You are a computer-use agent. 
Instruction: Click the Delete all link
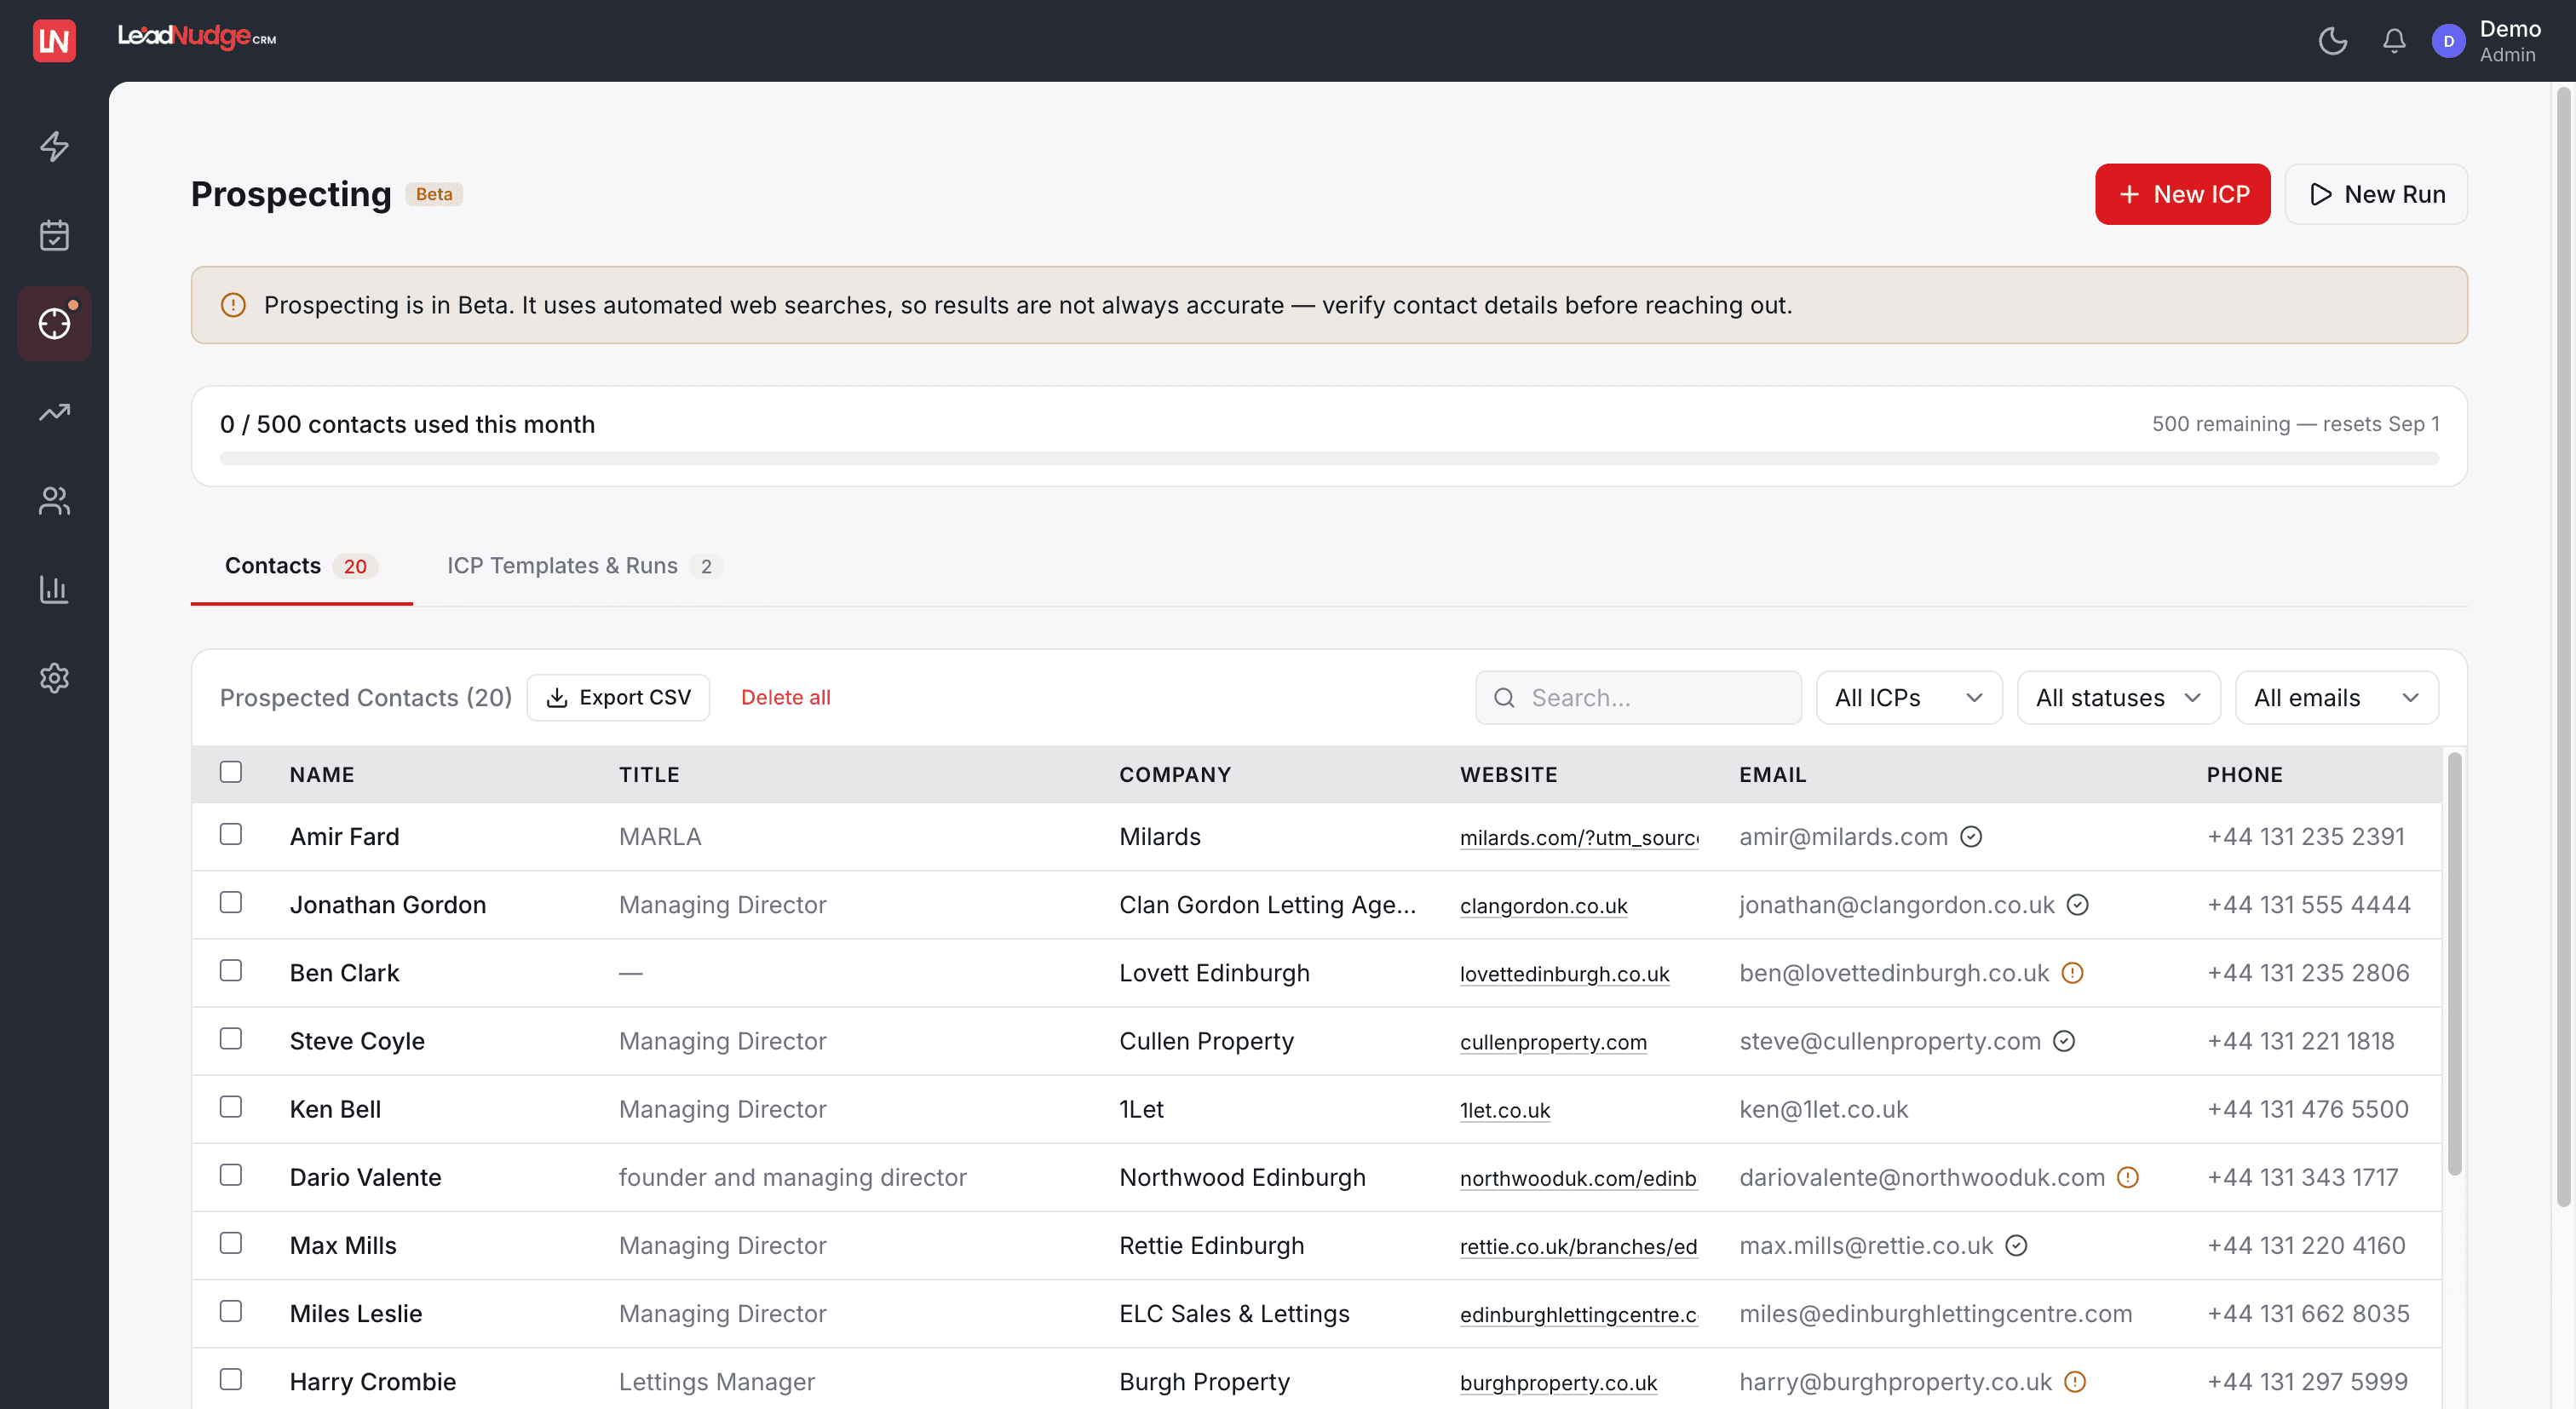[x=785, y=697]
